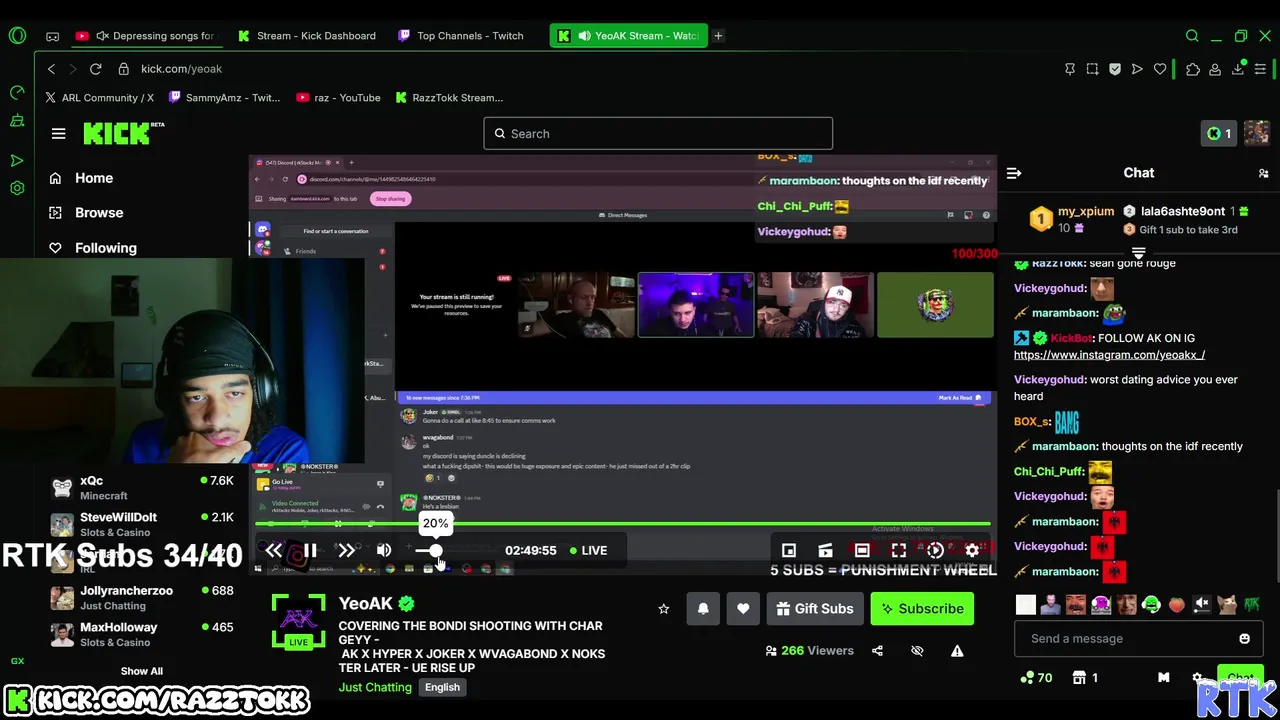The image size is (1280, 720).
Task: Reload the current page
Action: (x=95, y=69)
